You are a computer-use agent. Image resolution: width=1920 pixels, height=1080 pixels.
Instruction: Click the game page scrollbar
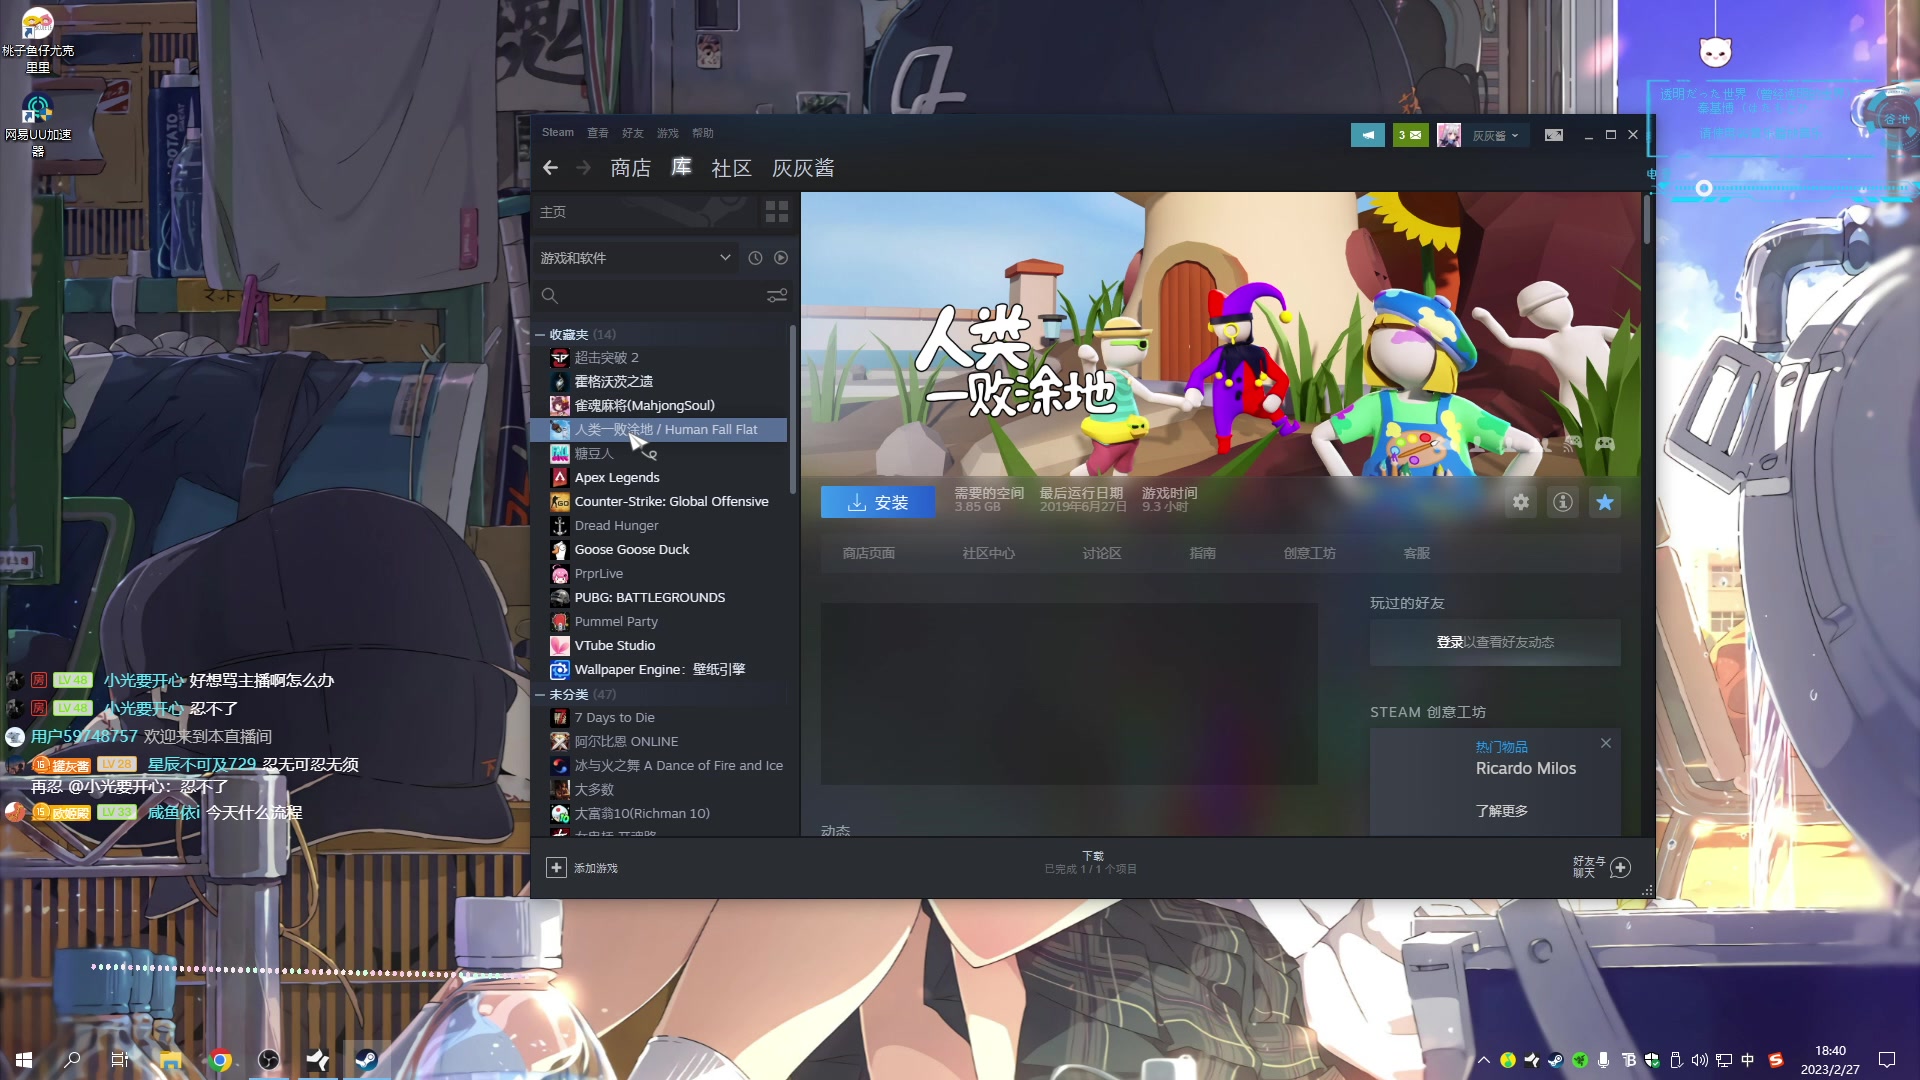1646,220
